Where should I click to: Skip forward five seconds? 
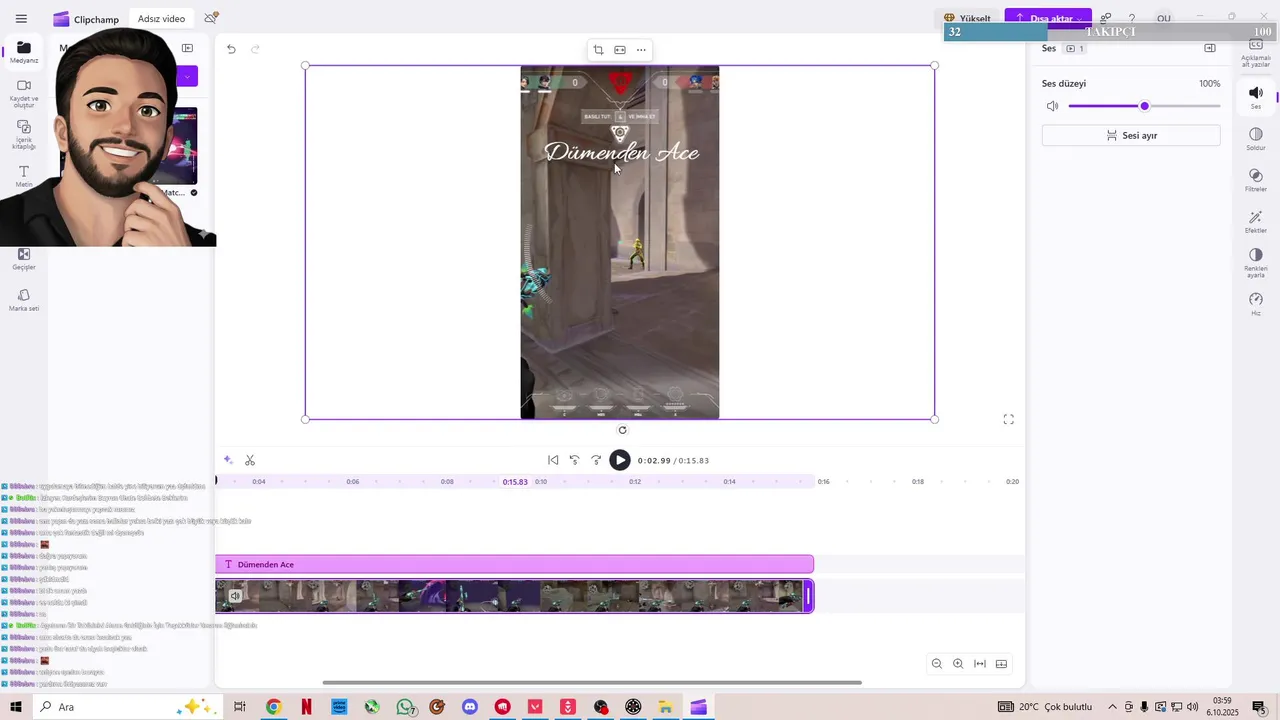(597, 460)
